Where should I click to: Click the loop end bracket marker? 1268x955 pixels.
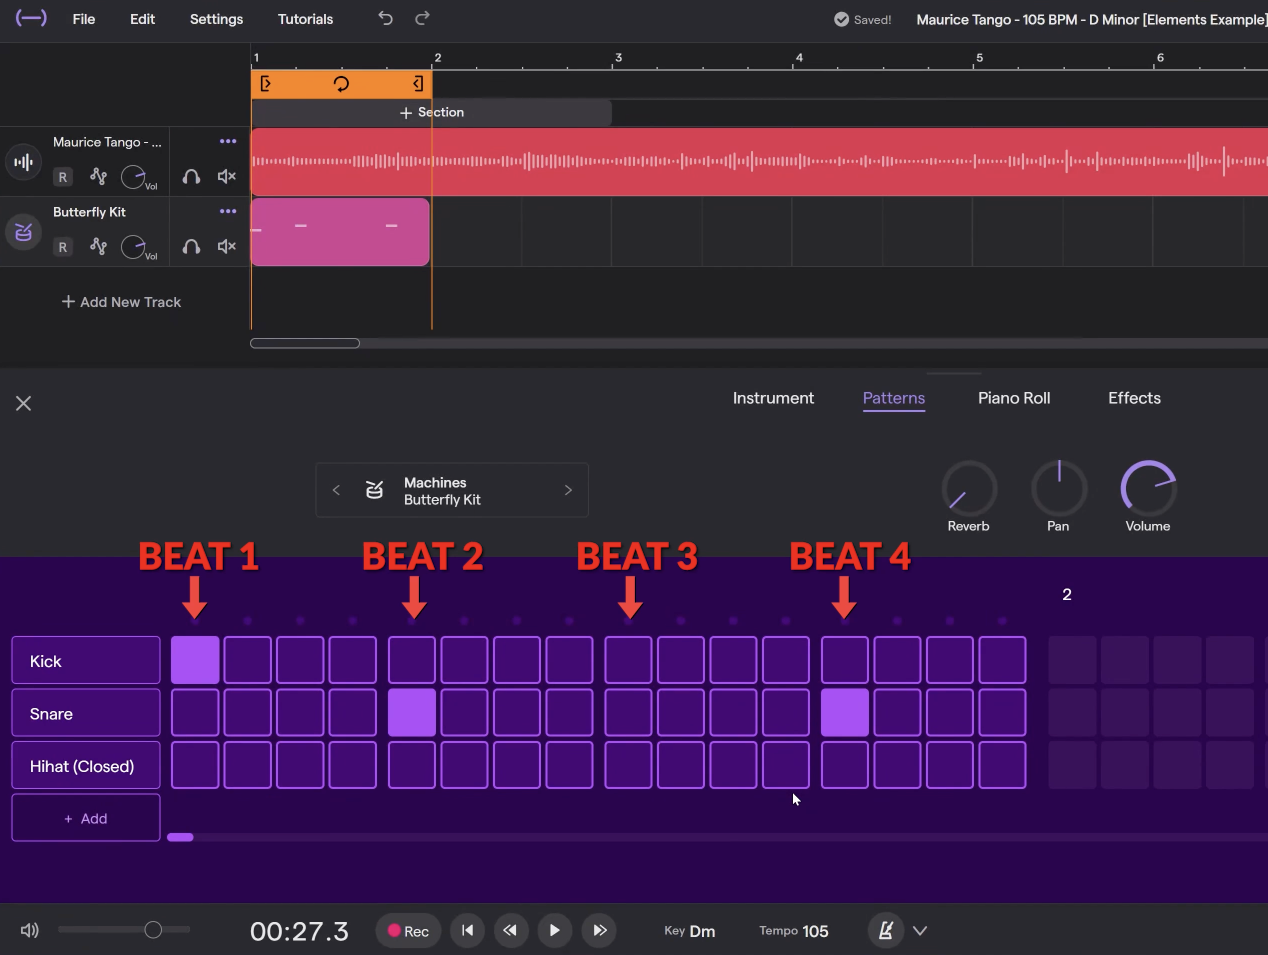pos(418,84)
